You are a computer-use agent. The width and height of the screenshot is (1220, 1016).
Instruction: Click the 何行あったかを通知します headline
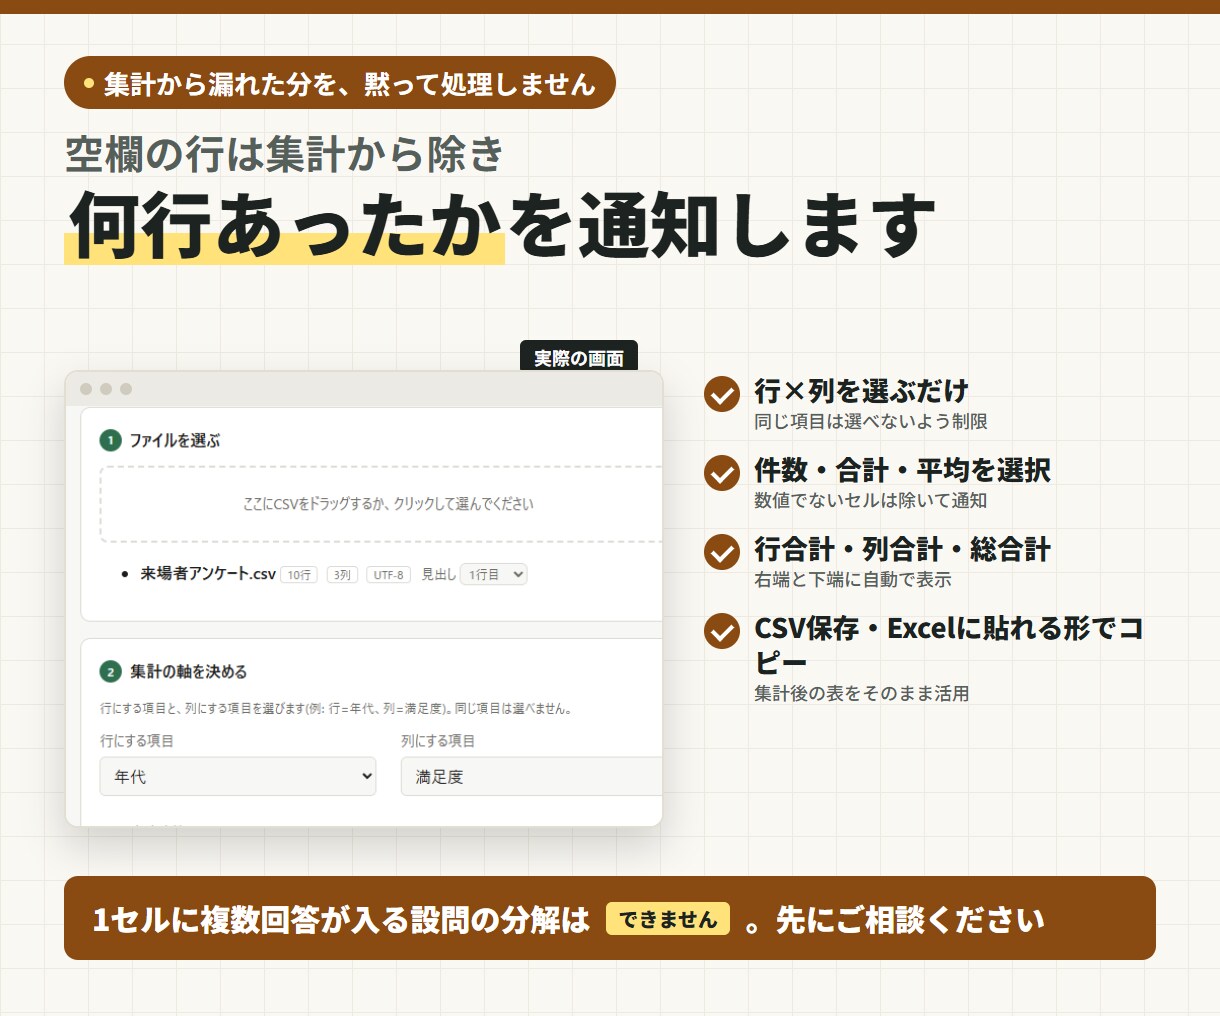[x=502, y=226]
